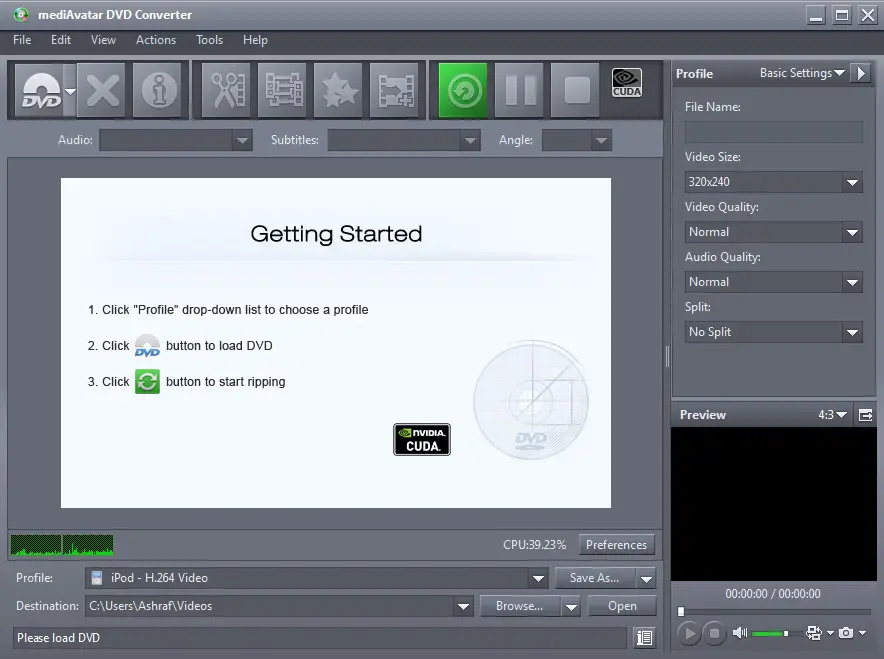884x659 pixels.
Task: Click the "Please load DVD" status text
Action: point(59,638)
